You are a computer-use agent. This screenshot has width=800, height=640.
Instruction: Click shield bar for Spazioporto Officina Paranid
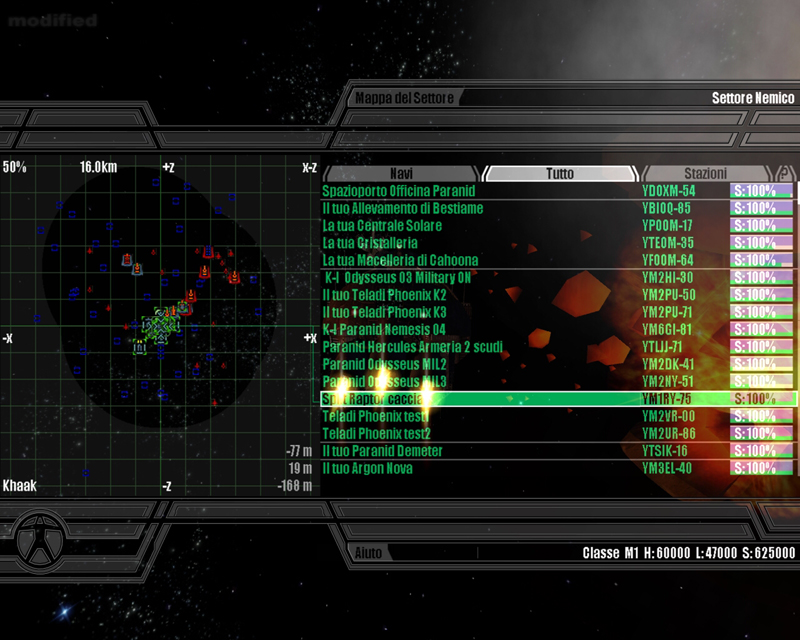(762, 191)
